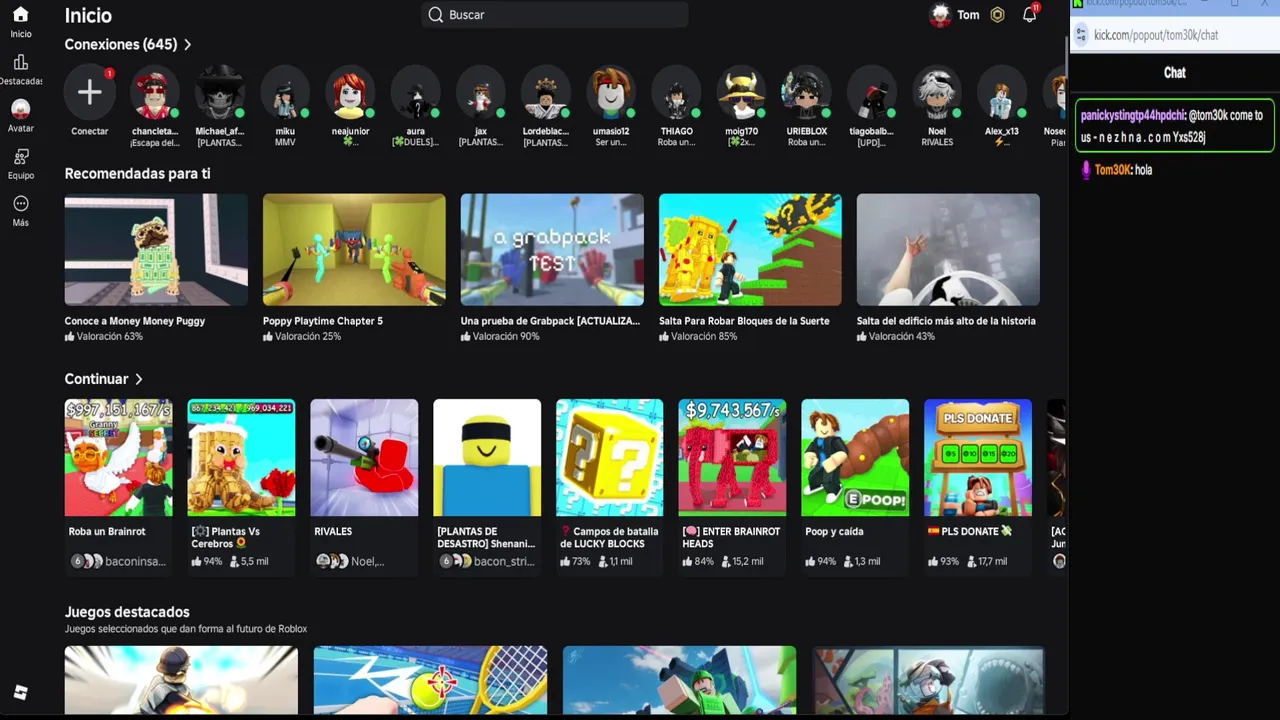Open the Equipo sidebar icon
Viewport: 1280px width, 720px height.
point(20,157)
